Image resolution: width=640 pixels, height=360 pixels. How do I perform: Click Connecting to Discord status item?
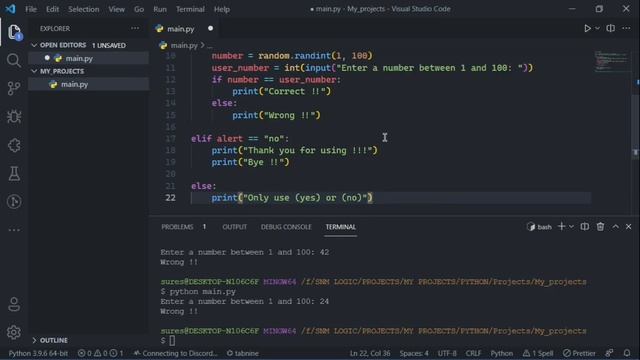click(x=176, y=353)
